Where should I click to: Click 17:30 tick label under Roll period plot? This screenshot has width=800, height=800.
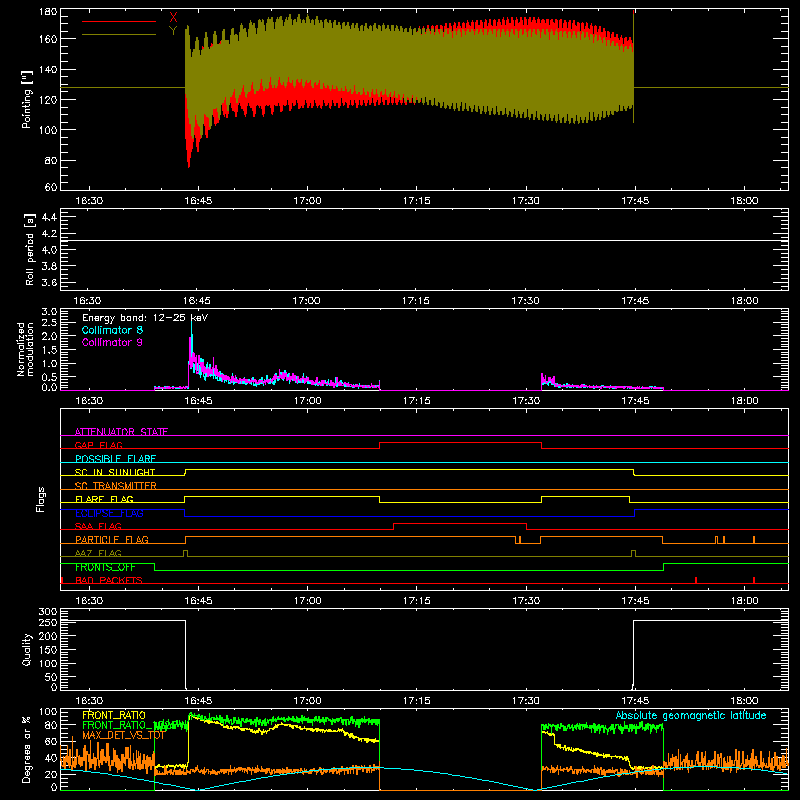[526, 301]
